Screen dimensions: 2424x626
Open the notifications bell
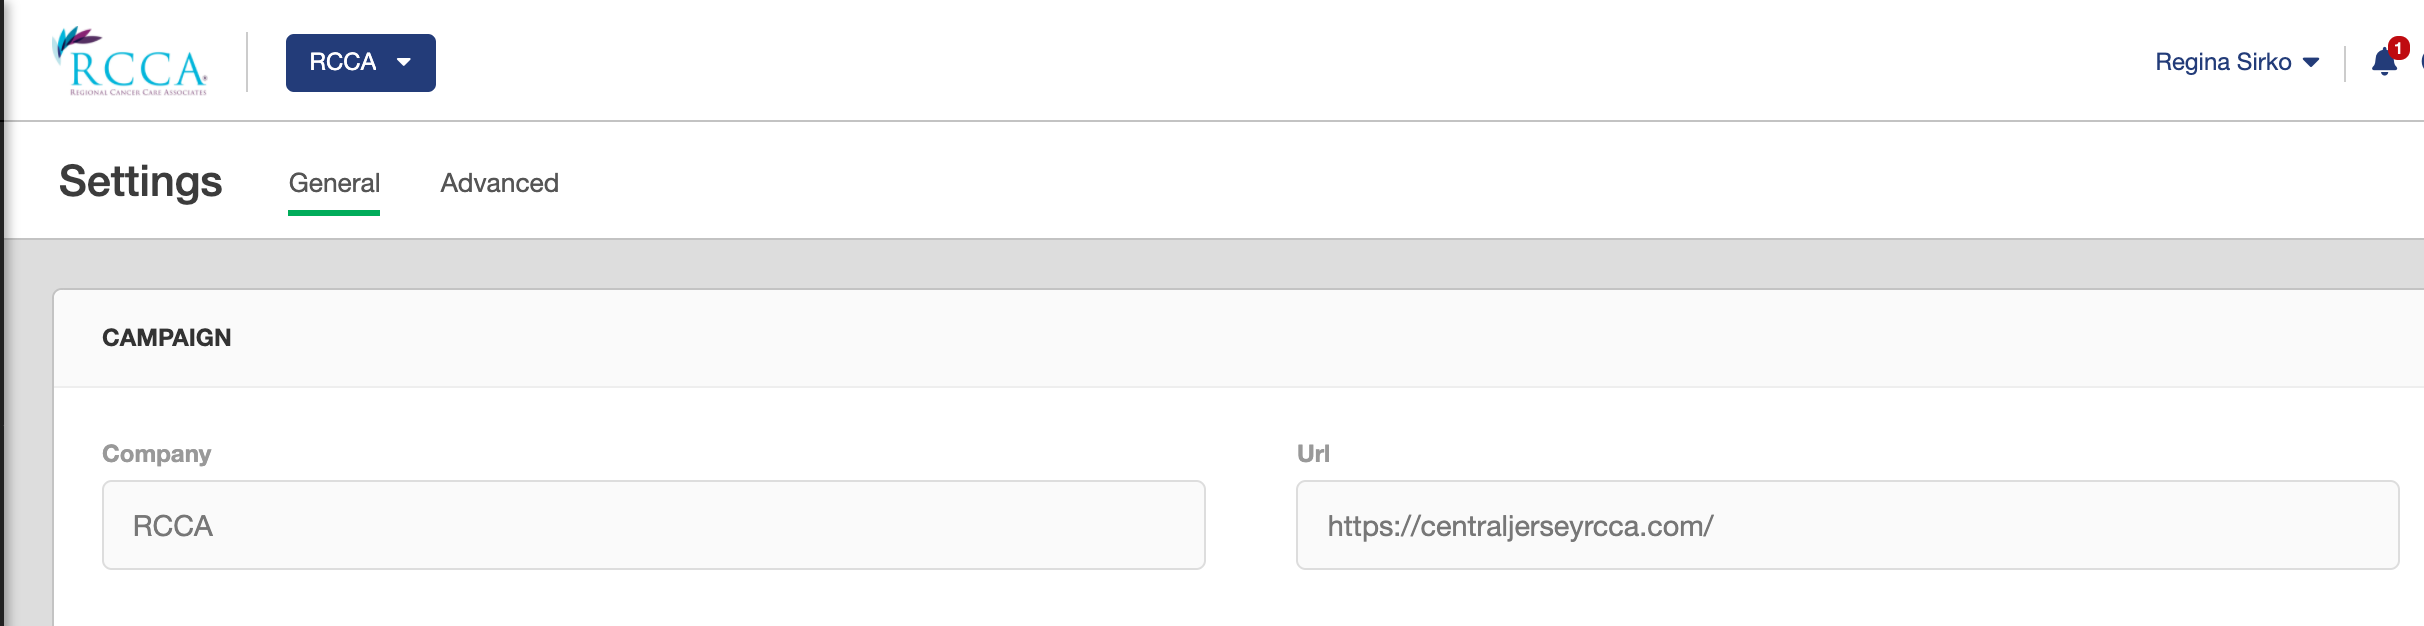click(x=2384, y=63)
